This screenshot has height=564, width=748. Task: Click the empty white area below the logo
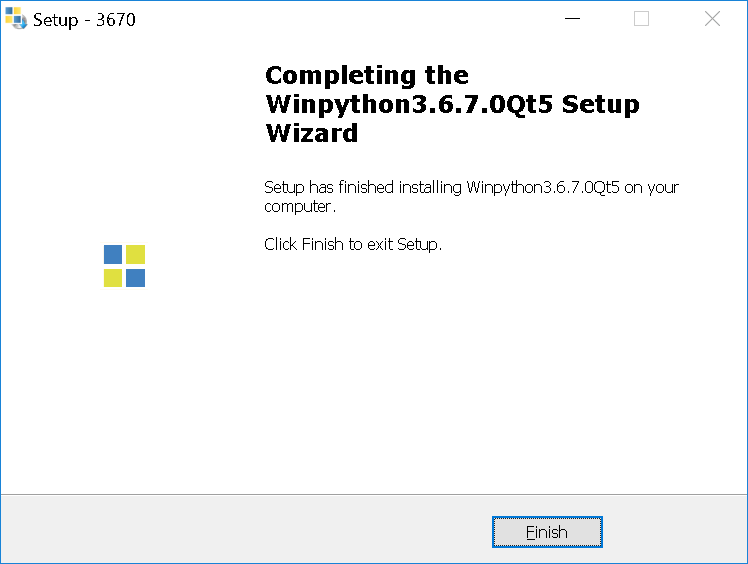coord(125,391)
